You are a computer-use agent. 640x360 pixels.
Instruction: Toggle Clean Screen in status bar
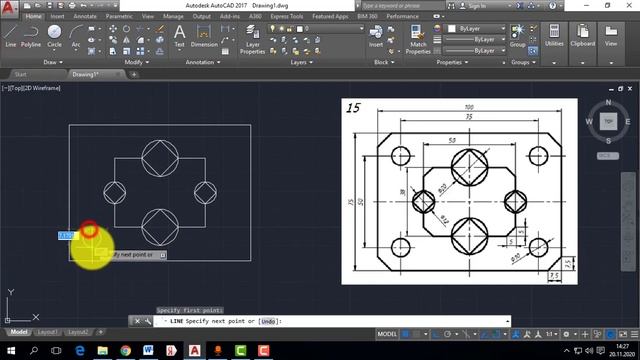(x=623, y=334)
